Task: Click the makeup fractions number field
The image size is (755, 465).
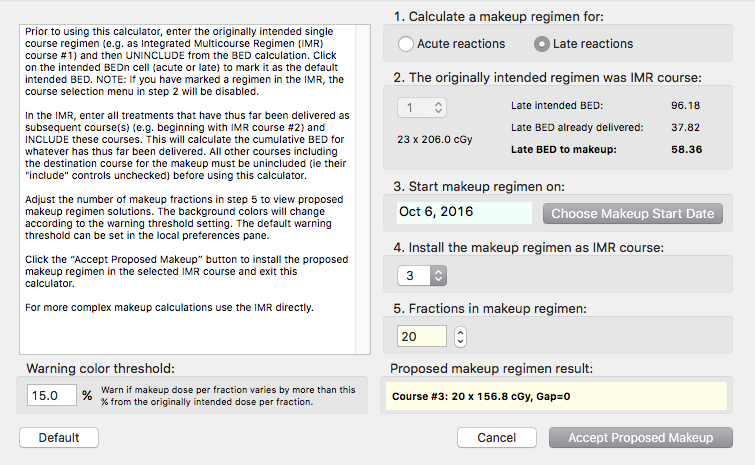Action: click(422, 337)
